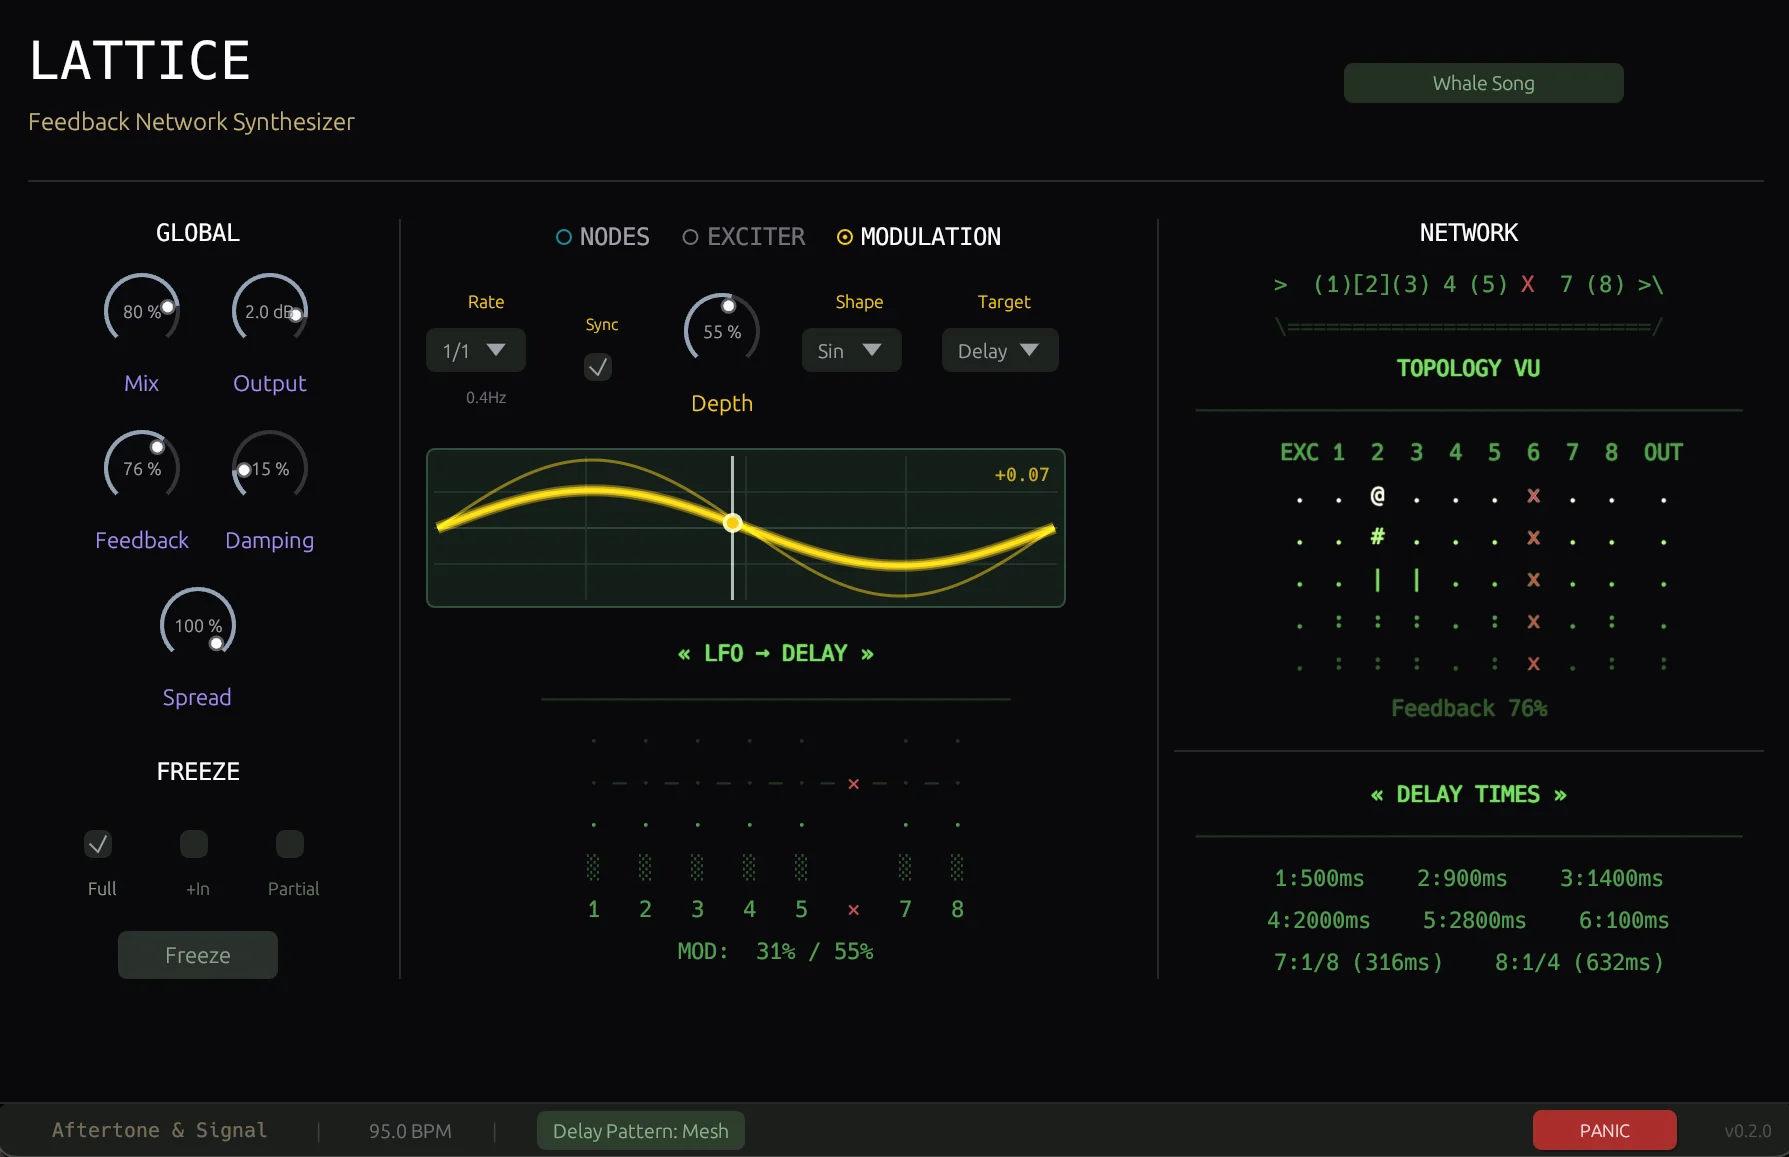Change the Target from Delay dropdown
1789x1157 pixels.
click(x=999, y=350)
